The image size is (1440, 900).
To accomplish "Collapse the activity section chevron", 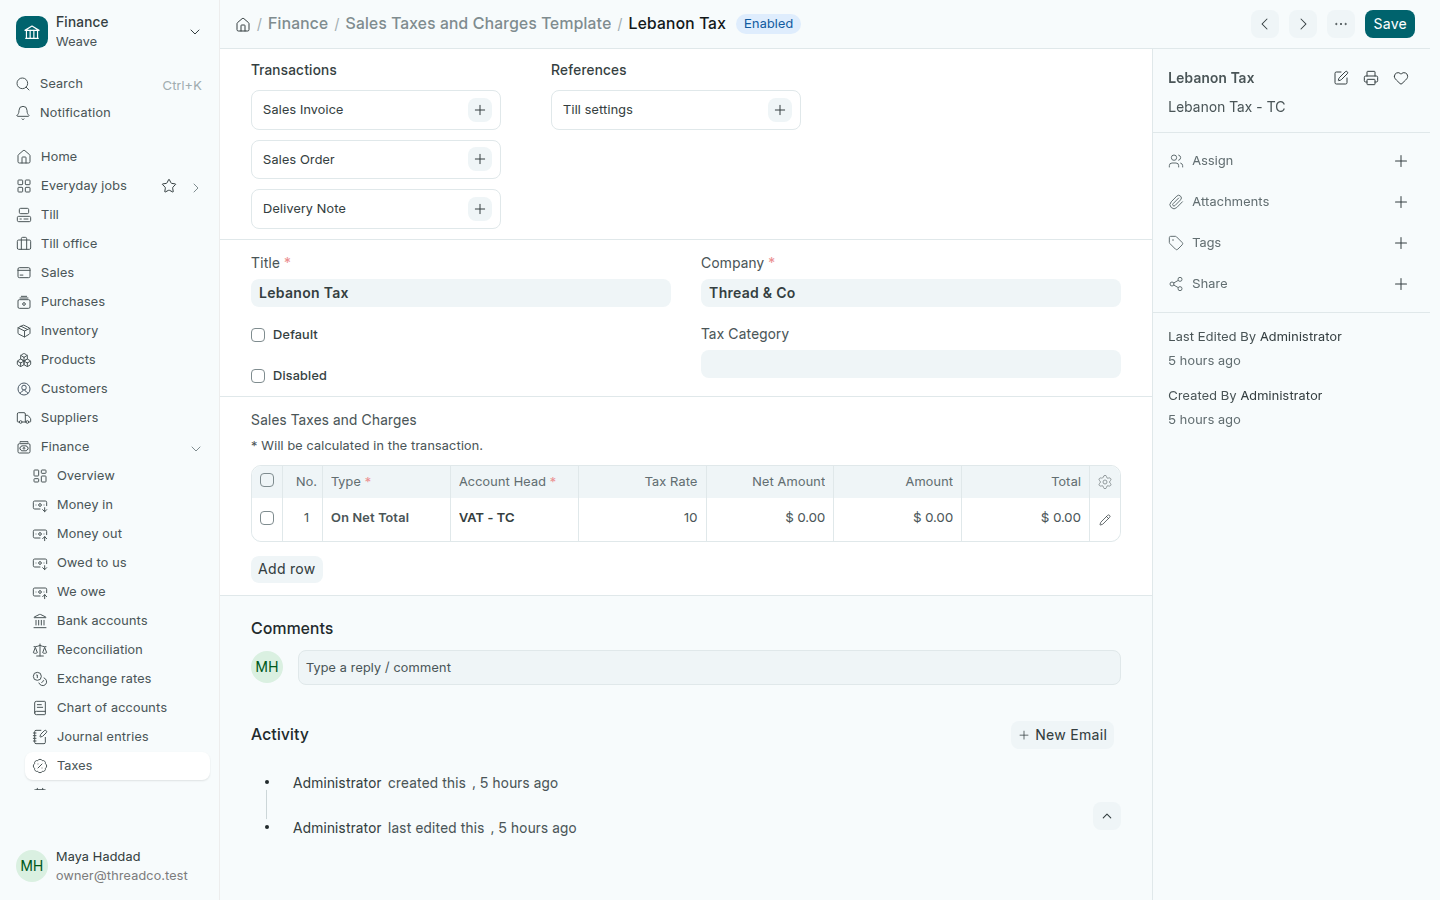I will pyautogui.click(x=1107, y=816).
